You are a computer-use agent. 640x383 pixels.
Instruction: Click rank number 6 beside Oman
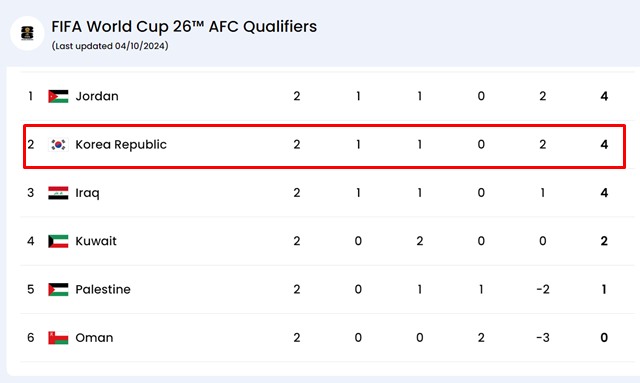31,338
